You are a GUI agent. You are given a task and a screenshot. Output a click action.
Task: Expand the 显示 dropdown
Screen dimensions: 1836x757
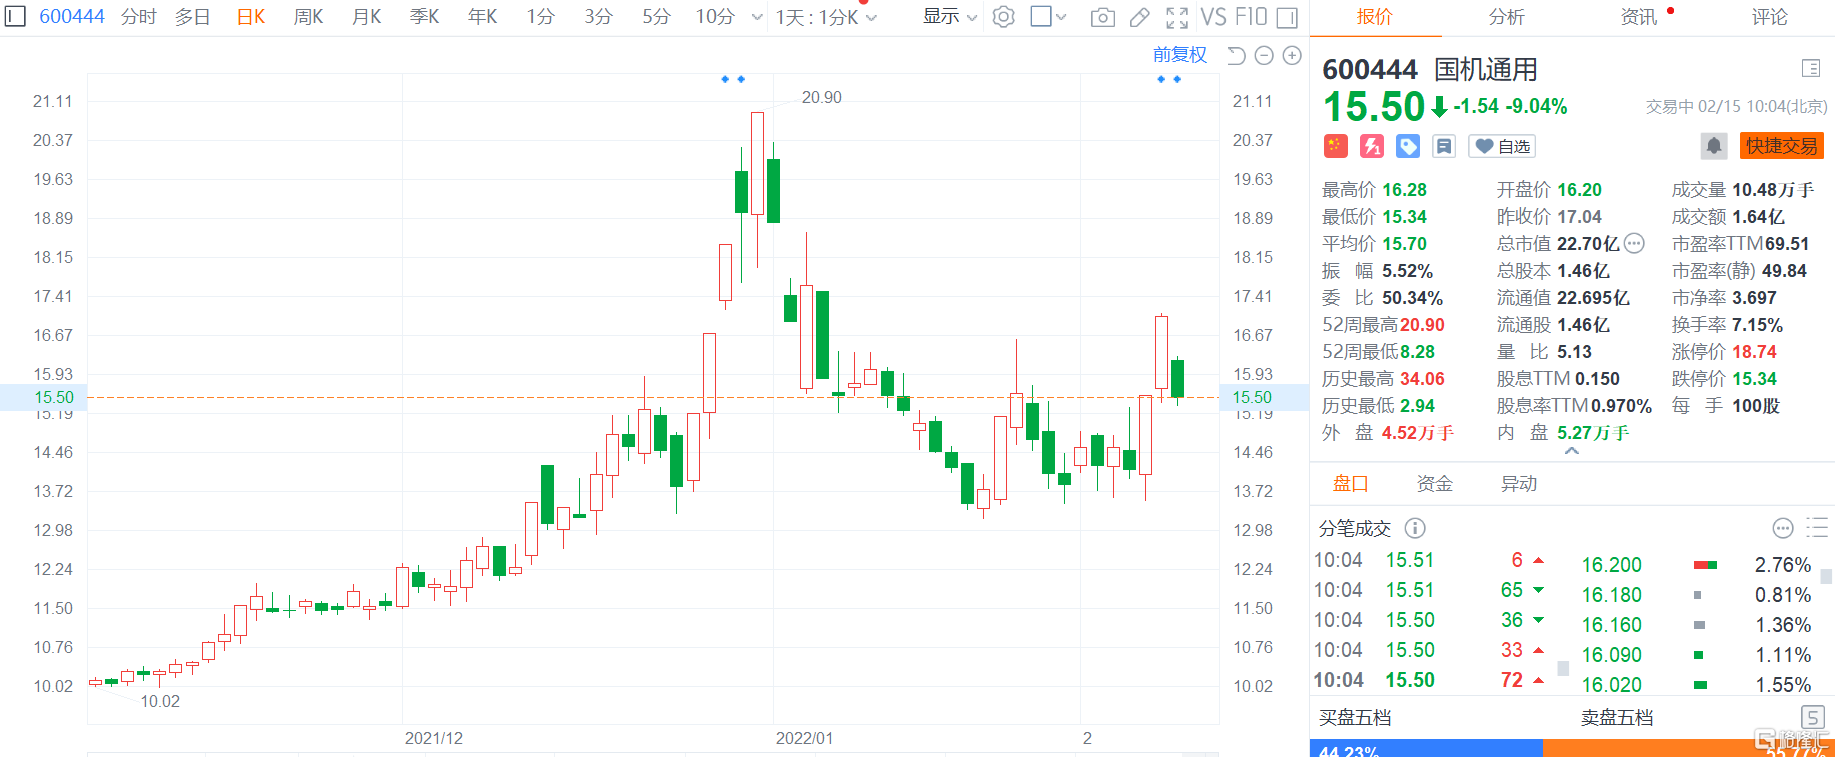coord(949,17)
